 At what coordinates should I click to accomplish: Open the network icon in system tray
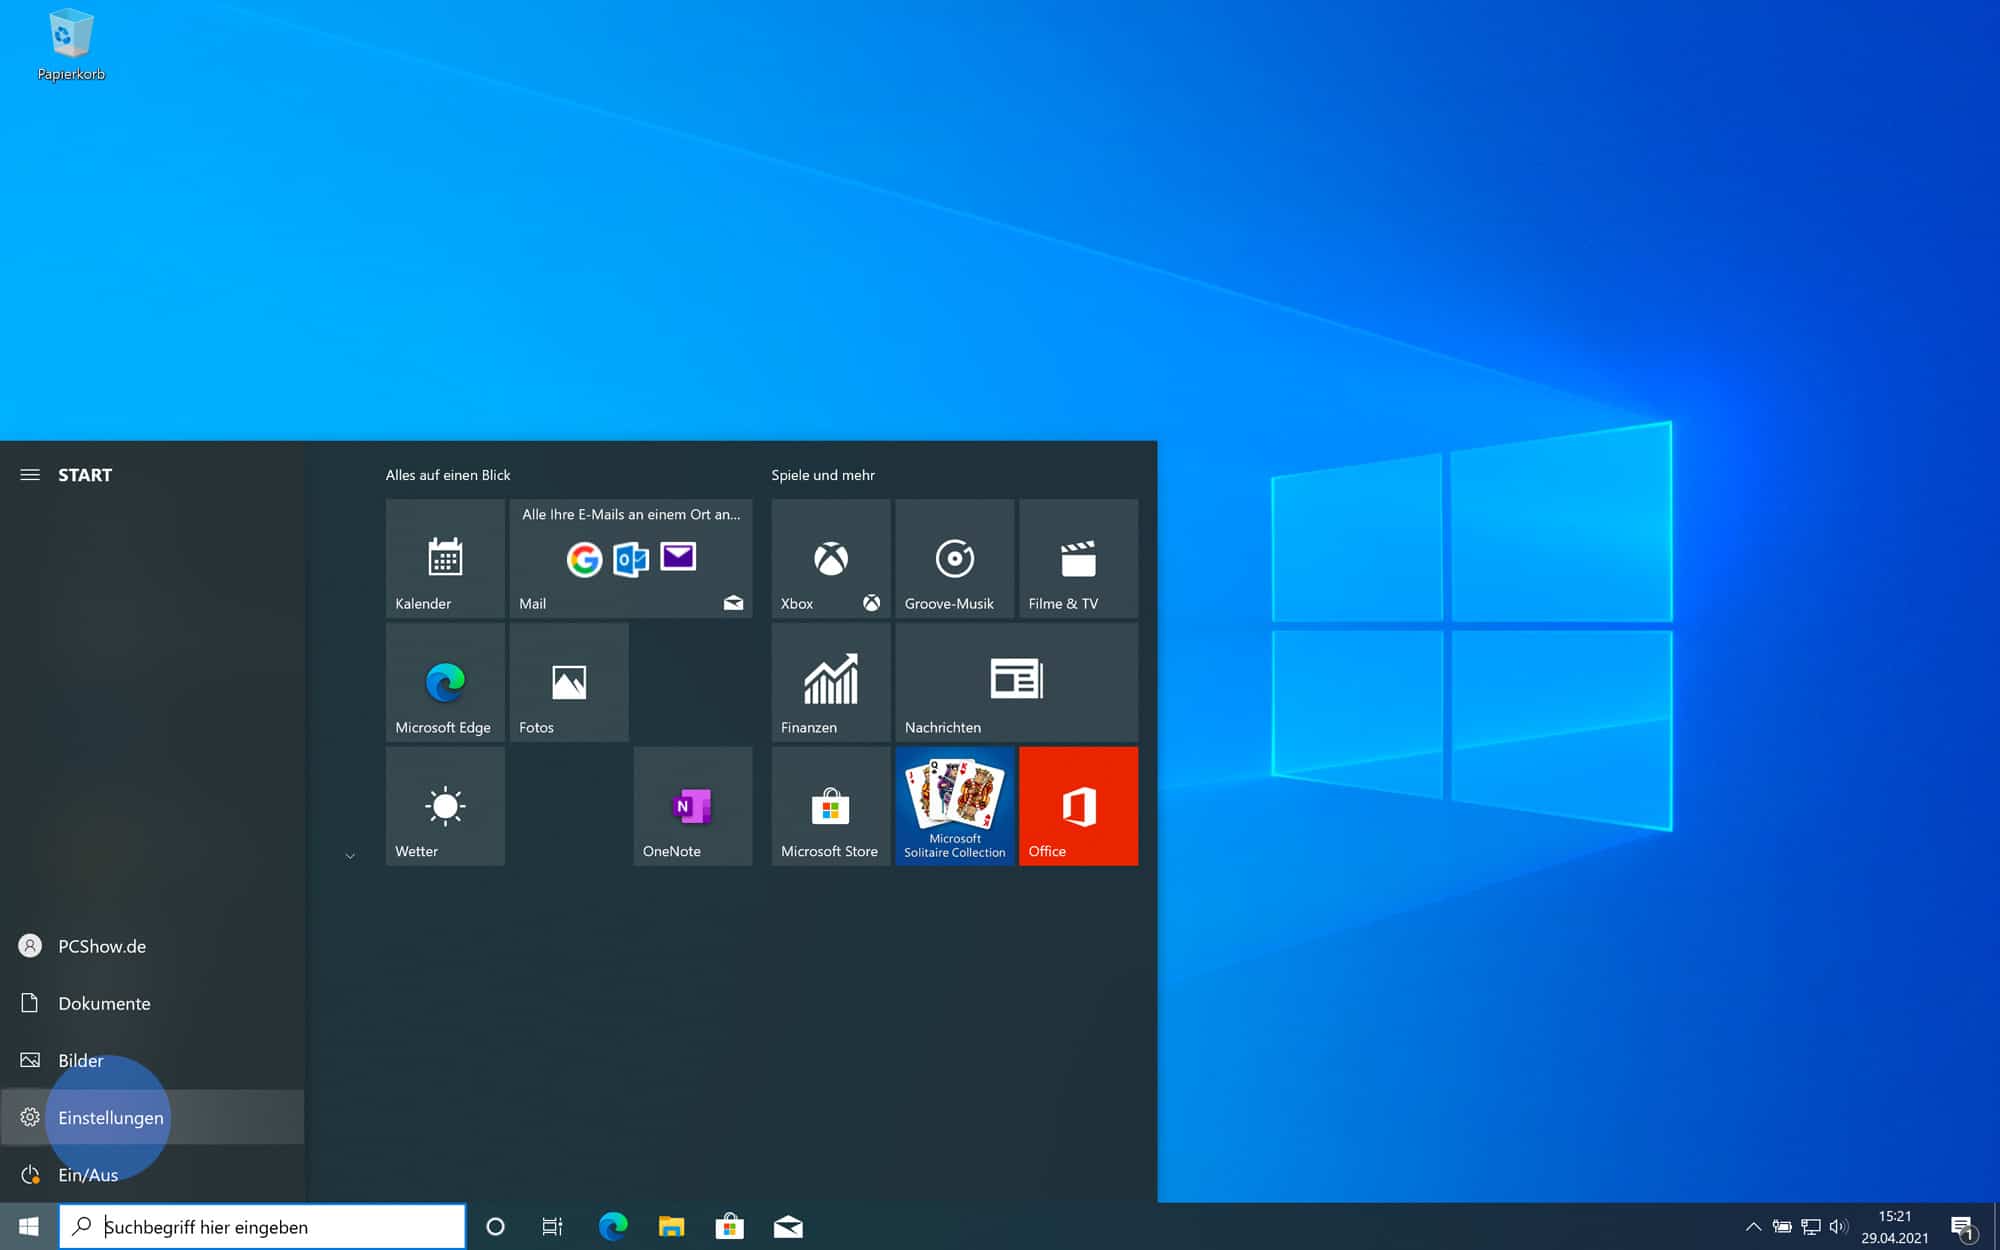1811,1226
